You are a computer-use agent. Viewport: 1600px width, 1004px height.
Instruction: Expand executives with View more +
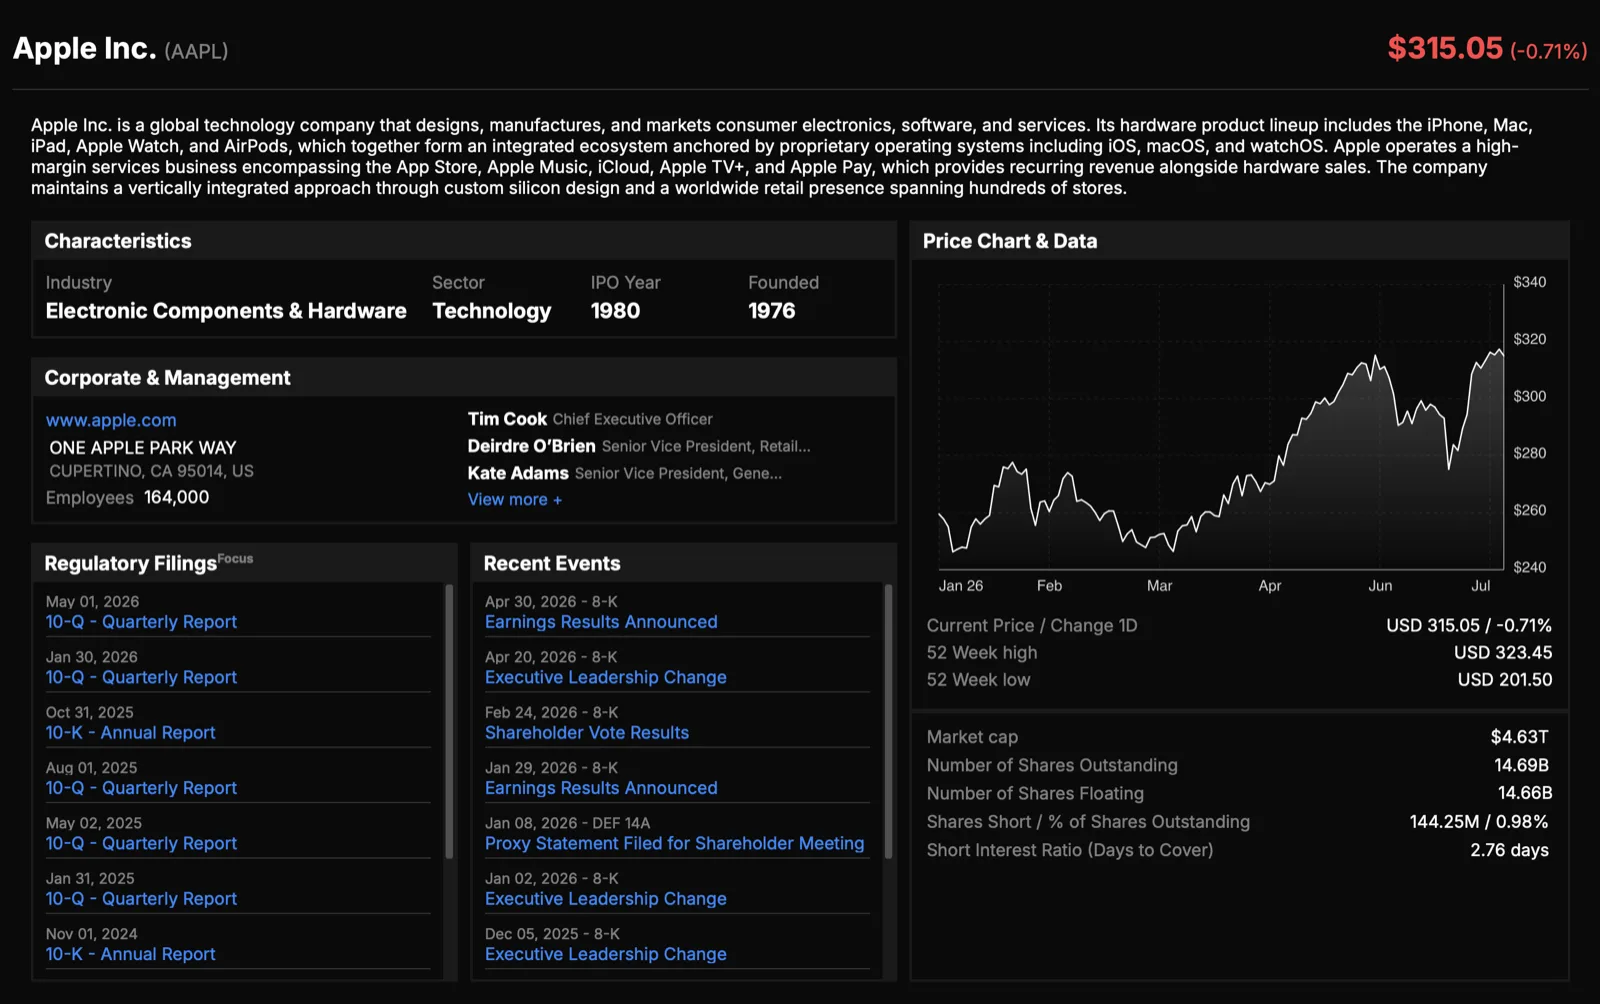[514, 499]
